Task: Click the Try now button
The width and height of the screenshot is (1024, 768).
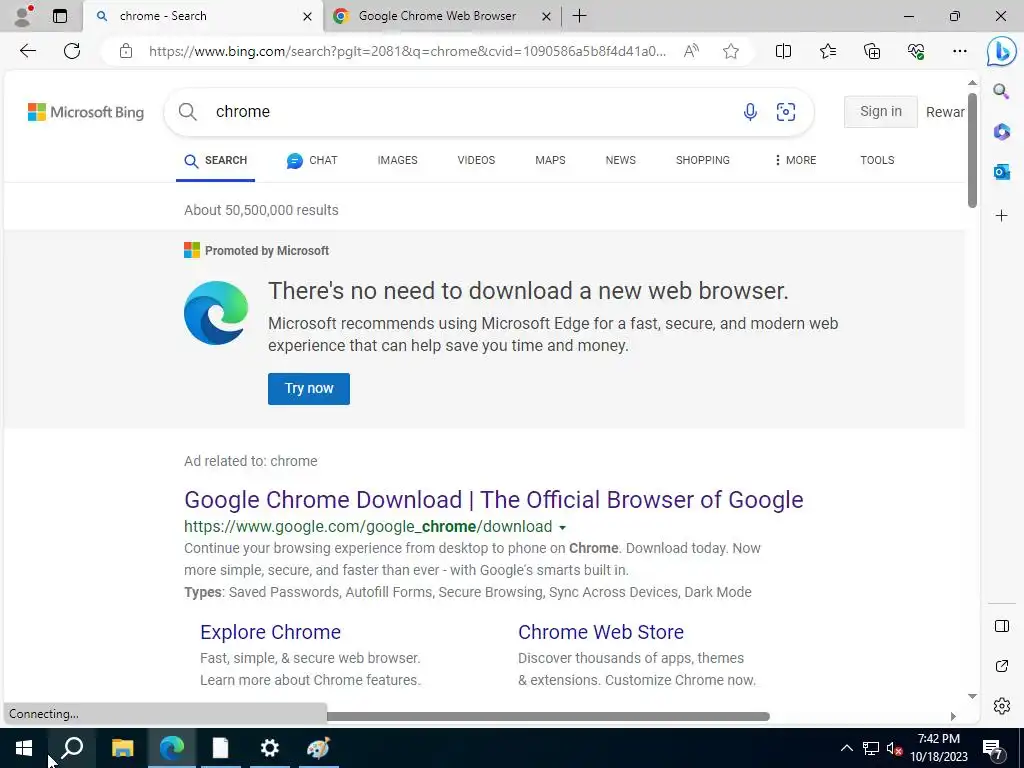Action: click(x=309, y=389)
